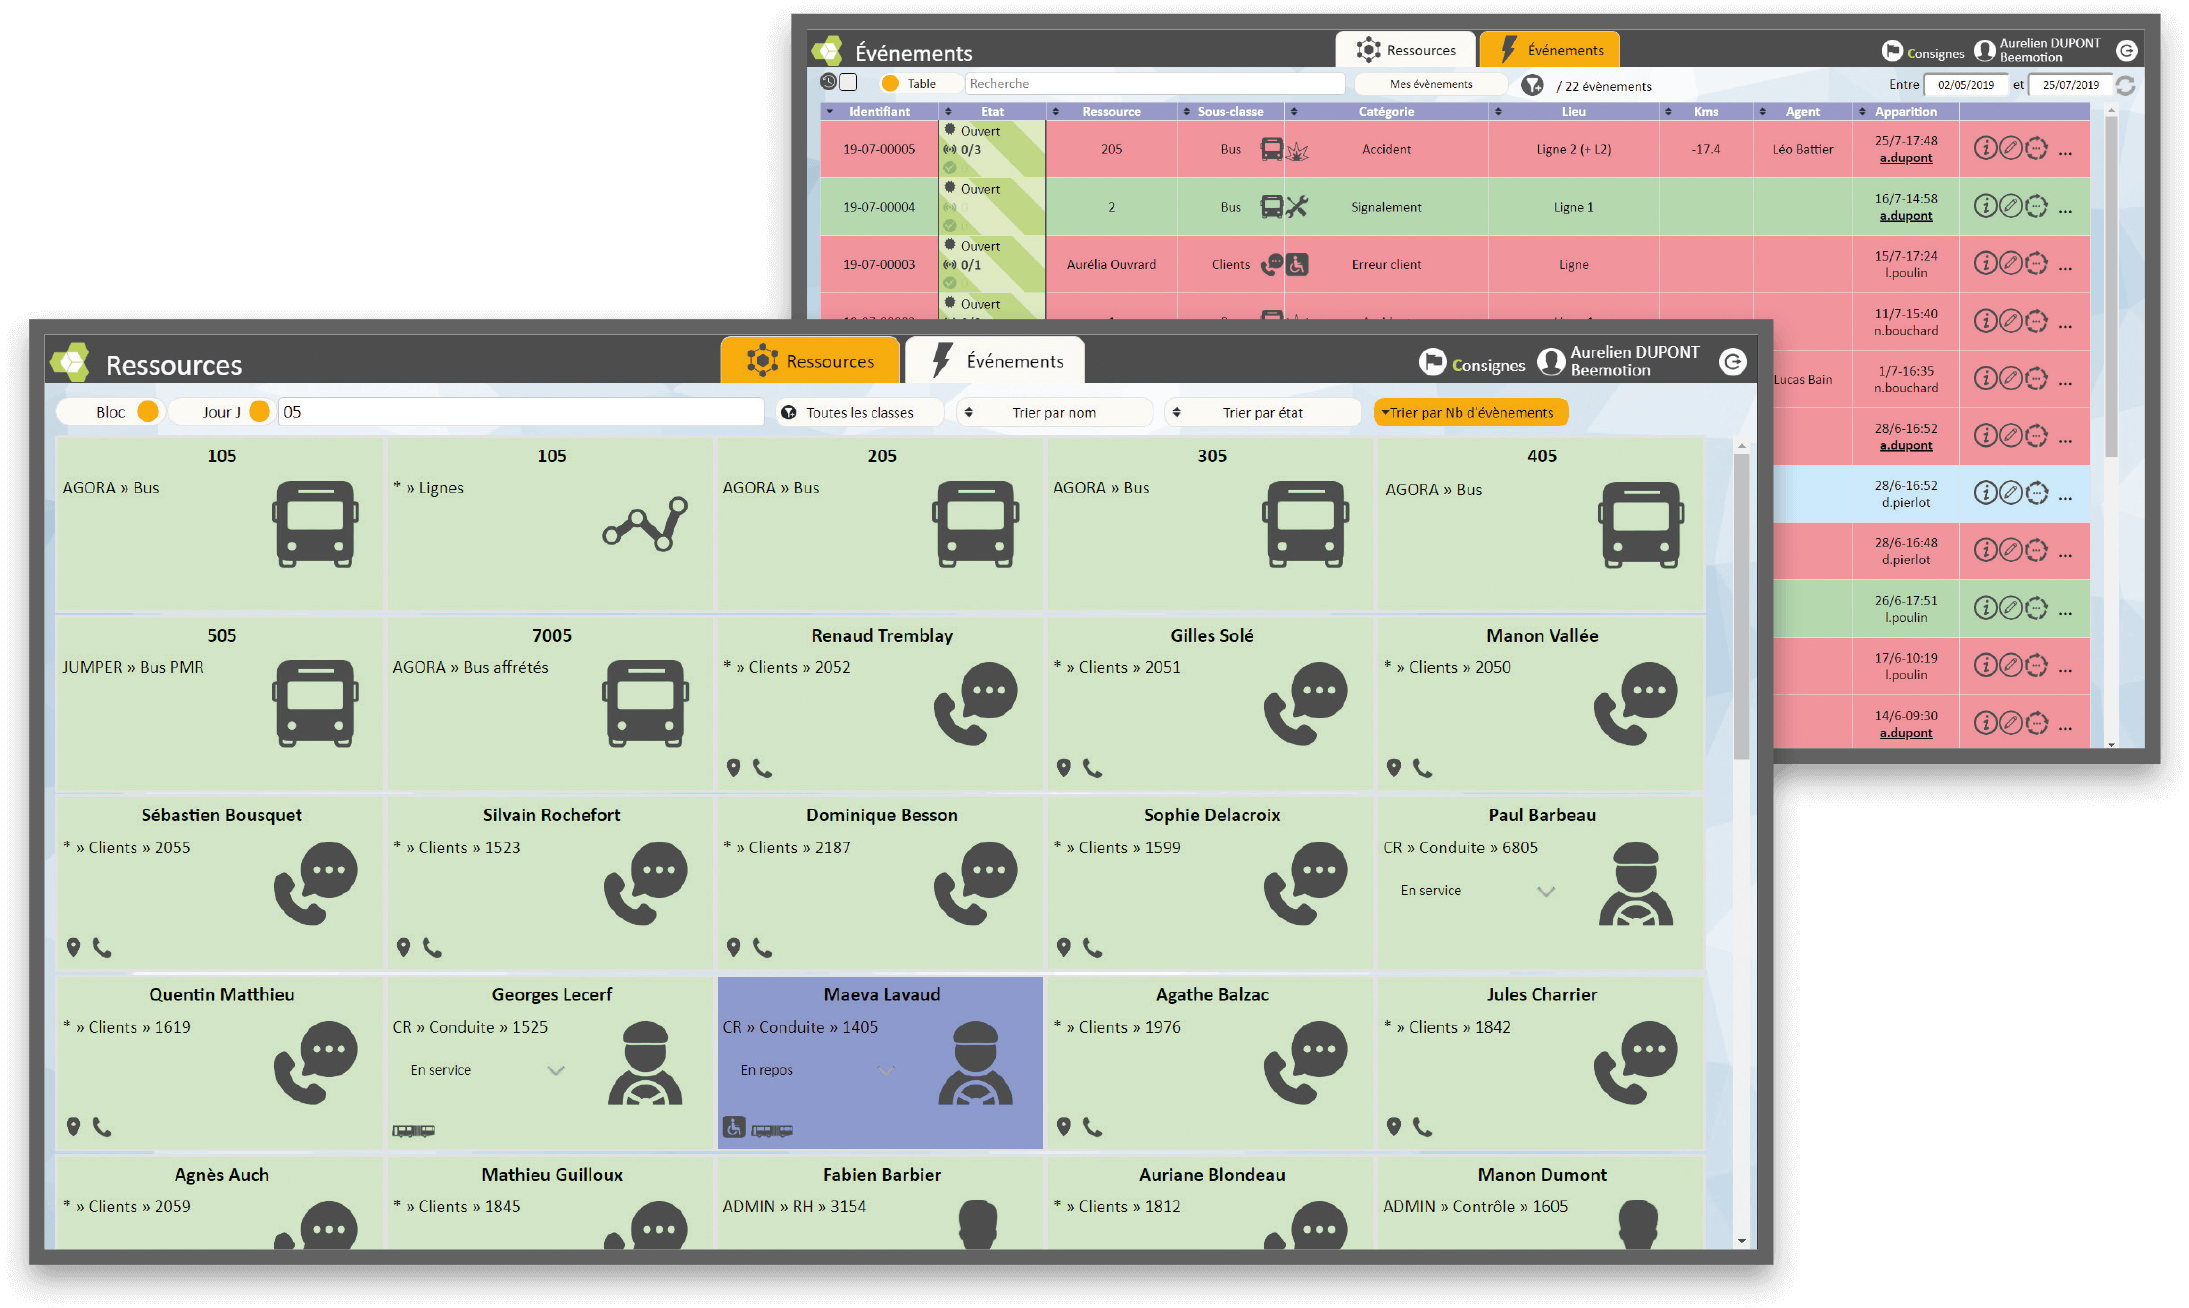The width and height of the screenshot is (2189, 1308).
Task: Click edit pencil icon for event 19-07-00004
Action: [x=2011, y=206]
